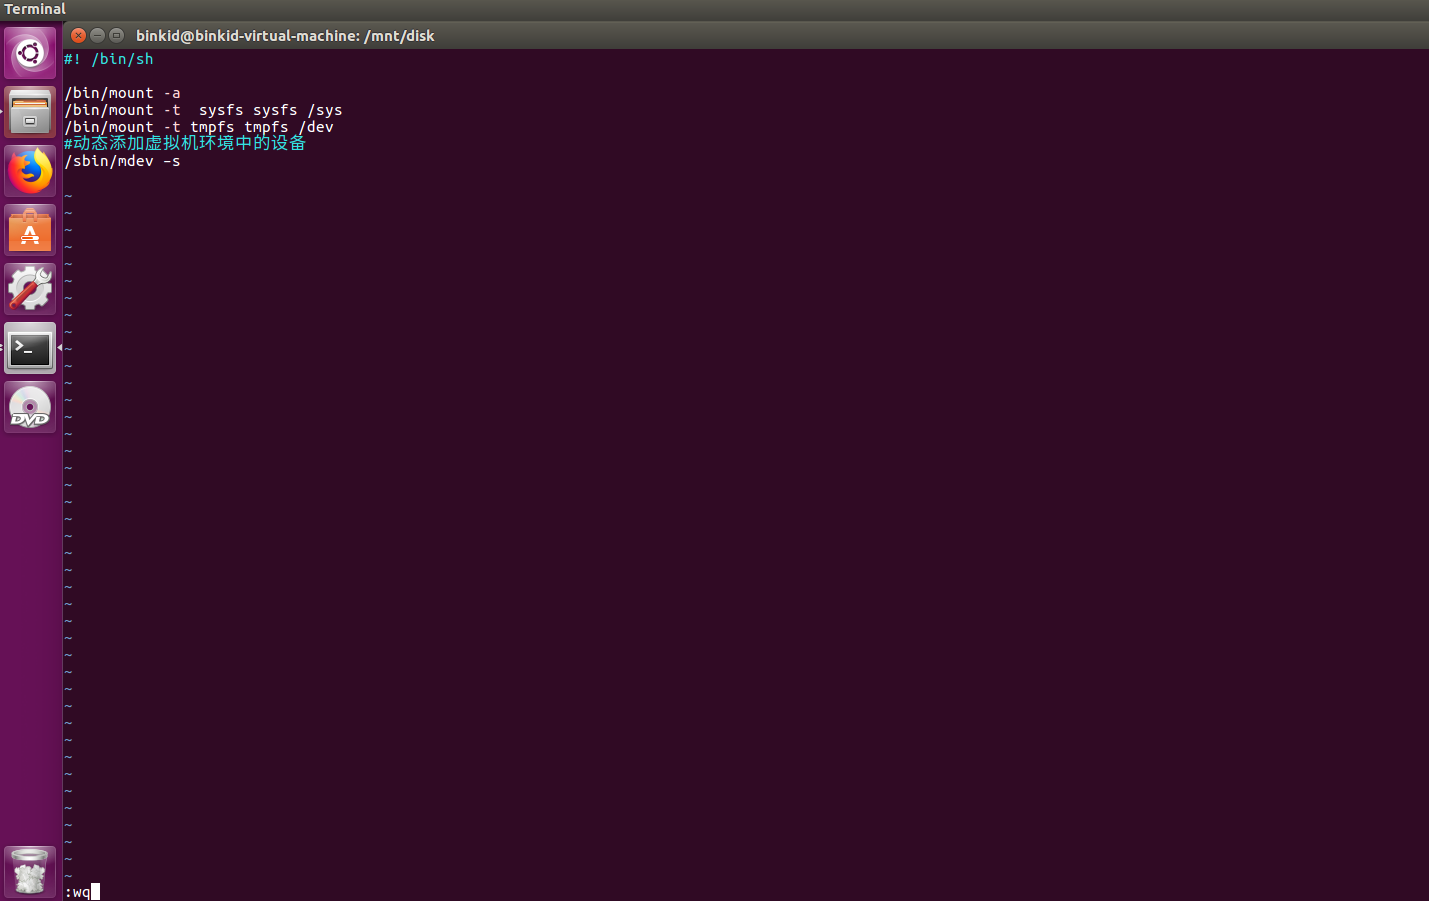Click the '#! /bin/sh' shebang line
The width and height of the screenshot is (1429, 901).
click(109, 59)
